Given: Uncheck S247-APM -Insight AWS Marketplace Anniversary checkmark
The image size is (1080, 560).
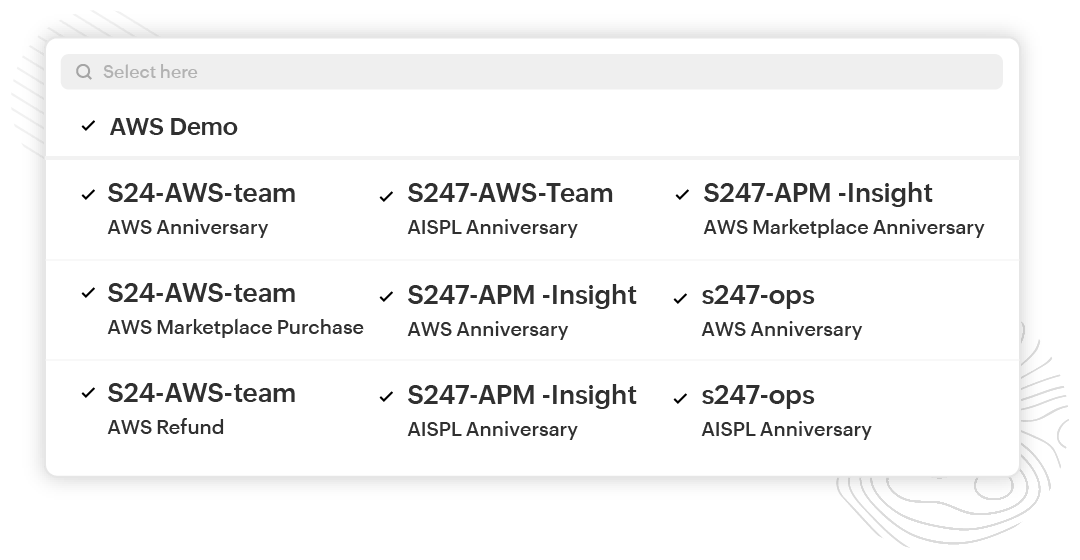Looking at the screenshot, I should coord(682,195).
